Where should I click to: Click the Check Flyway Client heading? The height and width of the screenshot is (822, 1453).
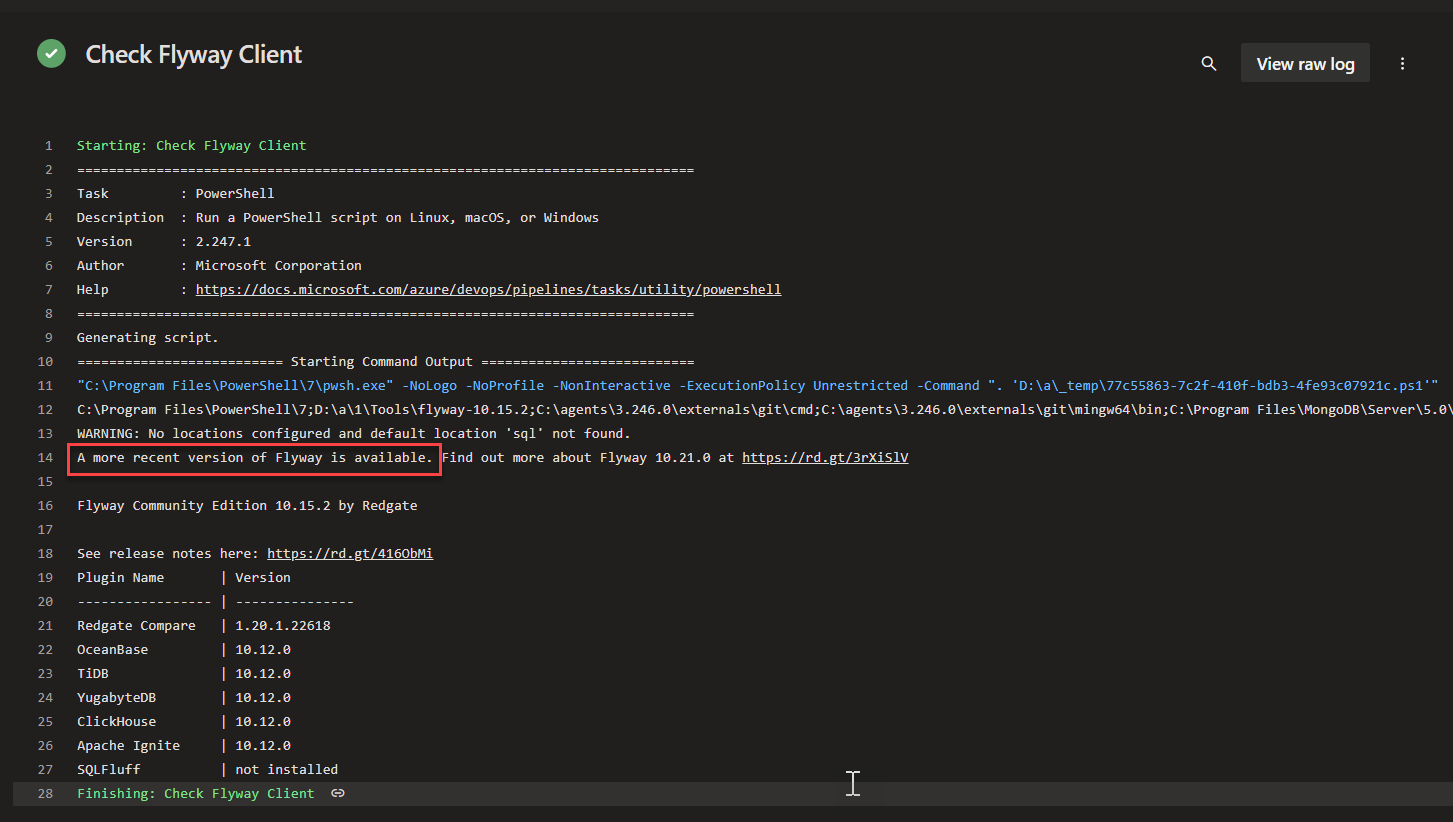click(194, 54)
